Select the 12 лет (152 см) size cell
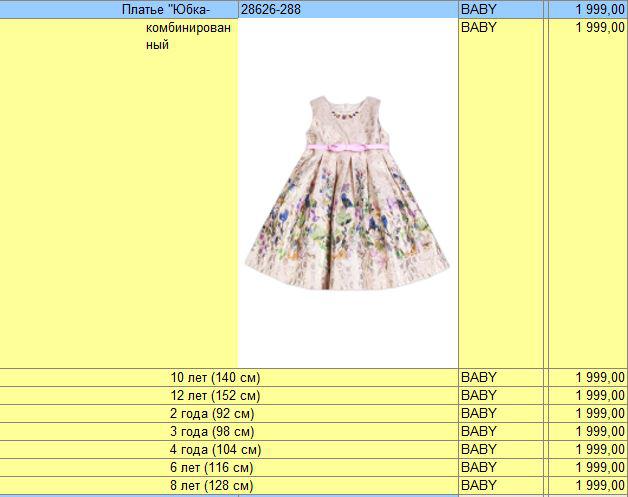 tap(215, 395)
